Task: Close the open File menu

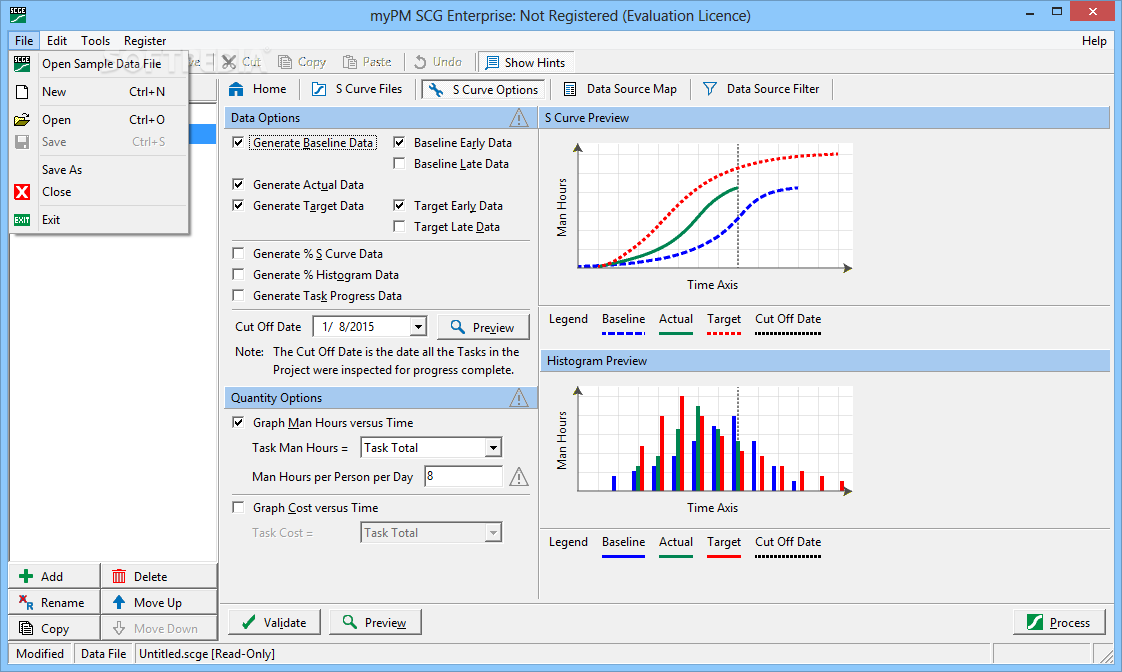Action: click(x=24, y=41)
